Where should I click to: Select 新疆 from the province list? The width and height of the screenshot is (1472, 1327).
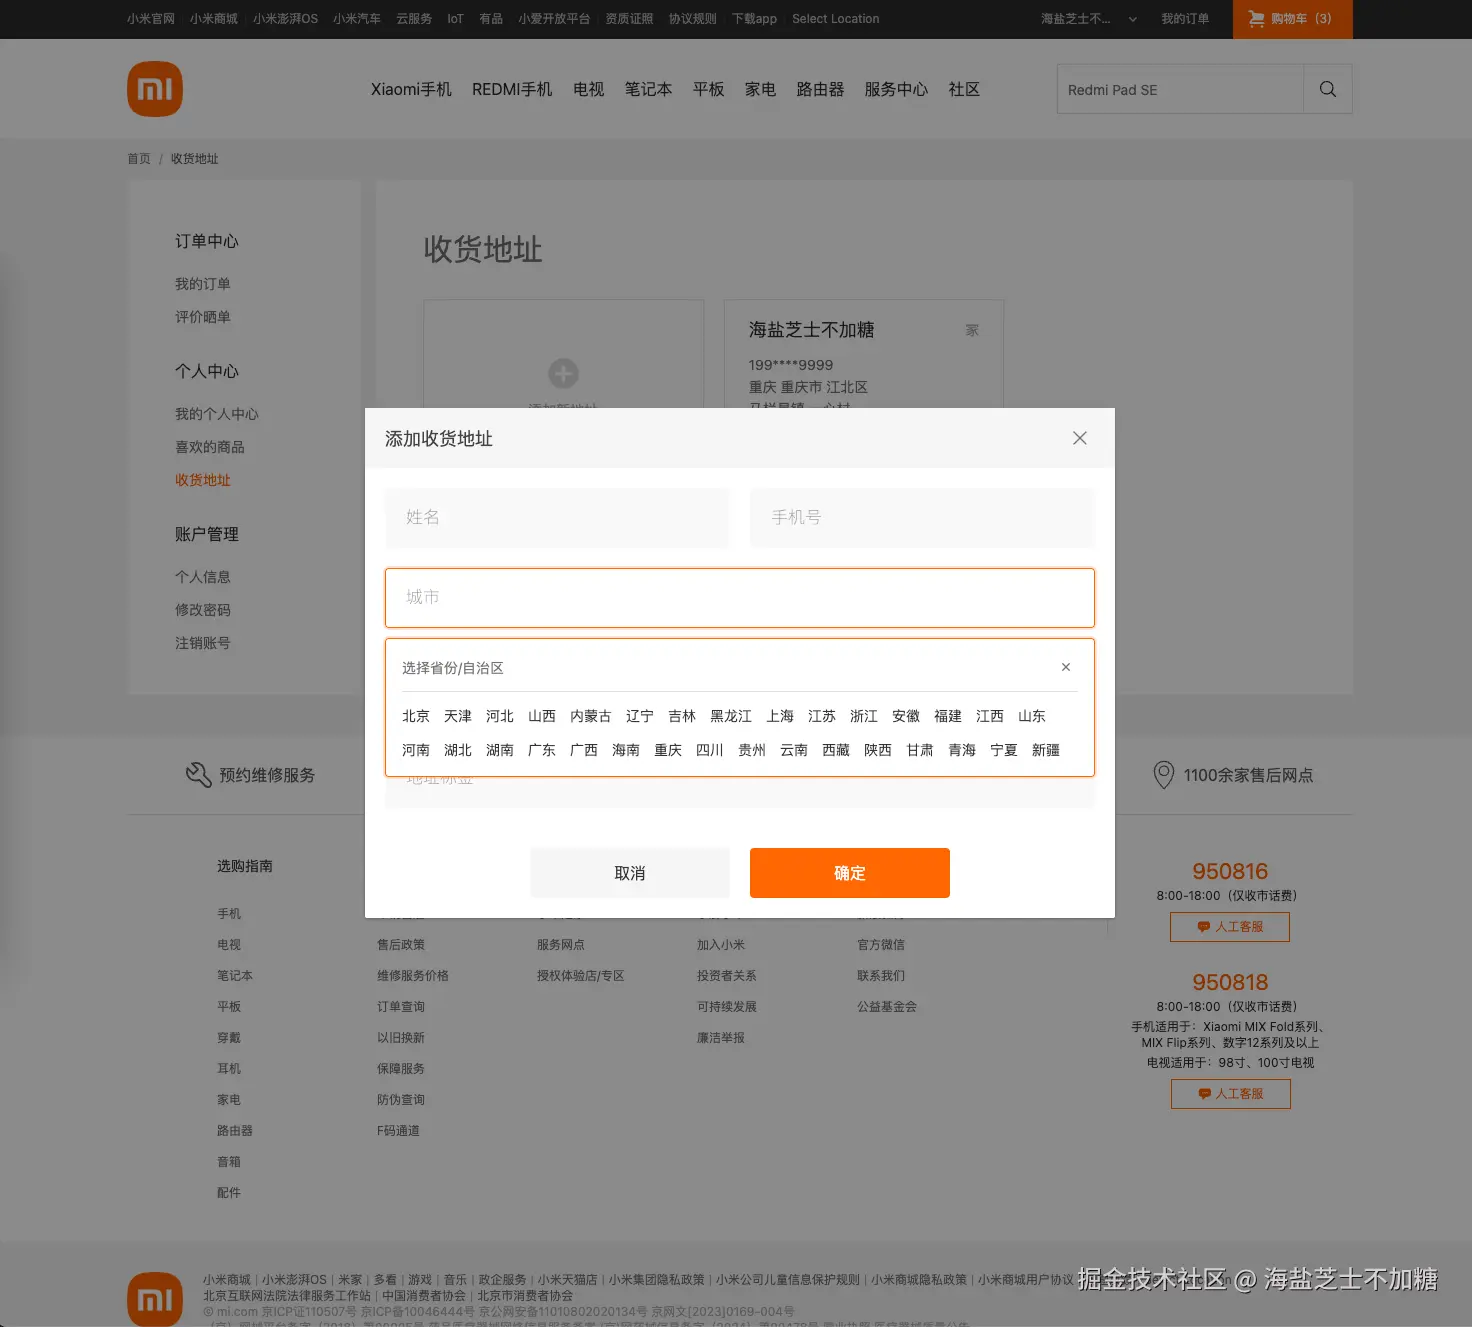pyautogui.click(x=1045, y=750)
